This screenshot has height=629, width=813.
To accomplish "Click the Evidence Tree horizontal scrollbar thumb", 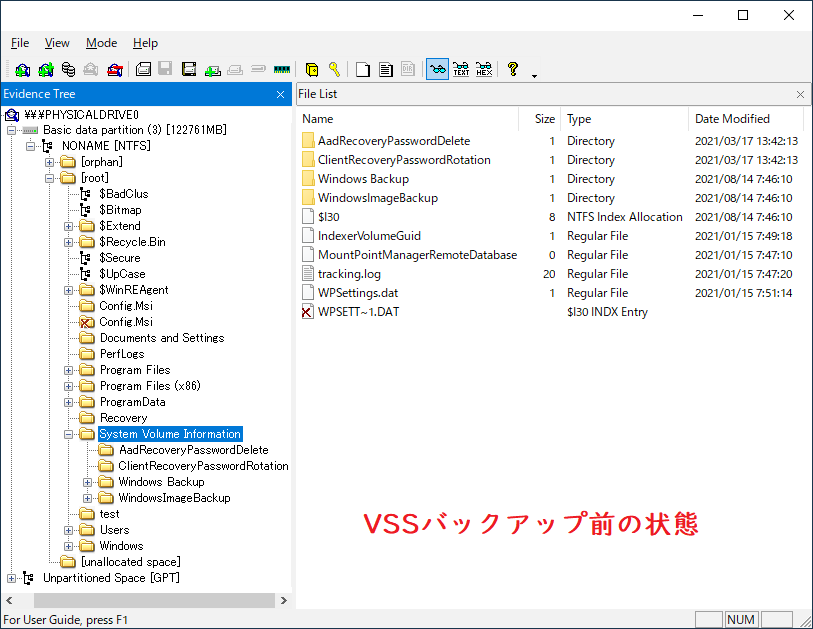I will click(x=154, y=600).
